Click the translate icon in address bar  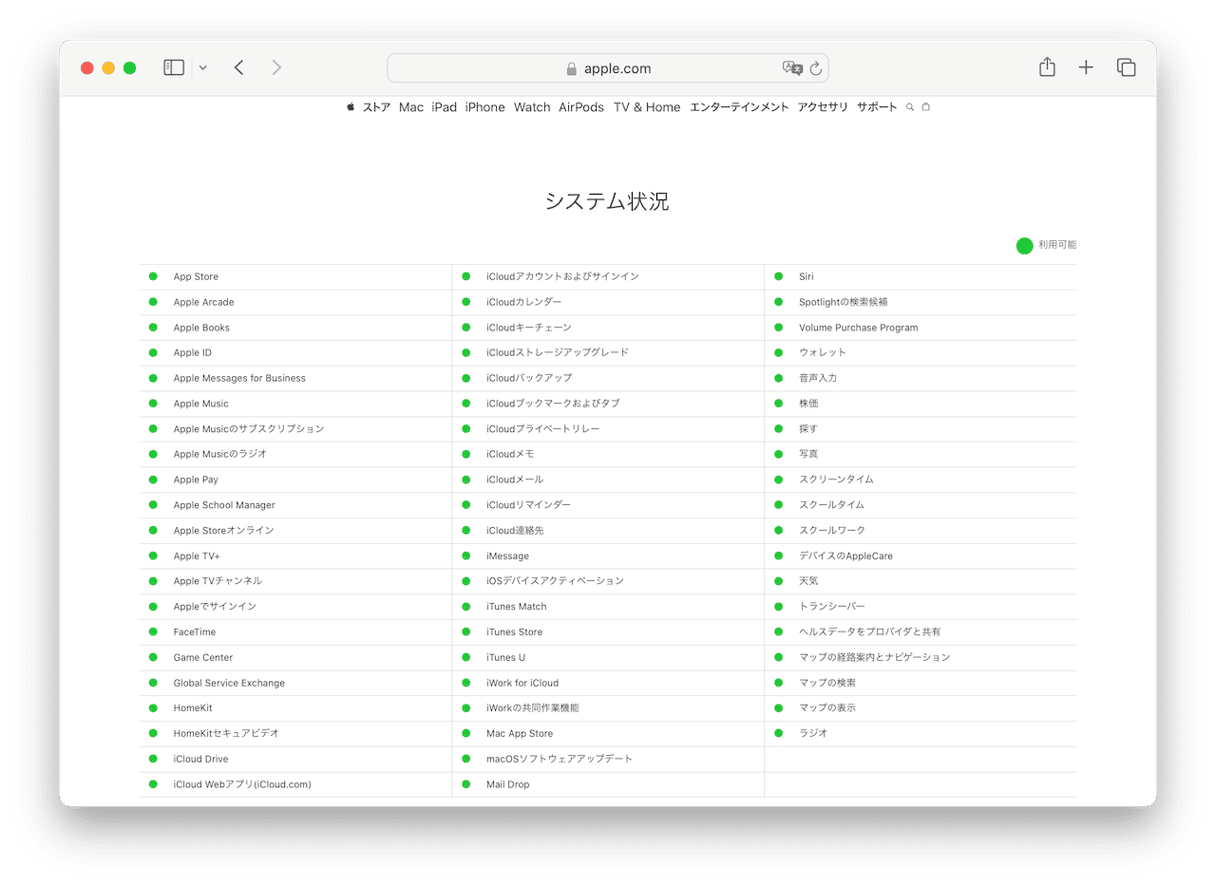[792, 68]
